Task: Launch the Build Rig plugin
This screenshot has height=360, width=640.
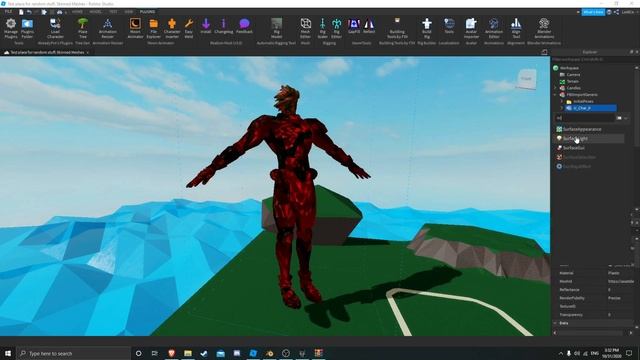Action: [x=427, y=28]
